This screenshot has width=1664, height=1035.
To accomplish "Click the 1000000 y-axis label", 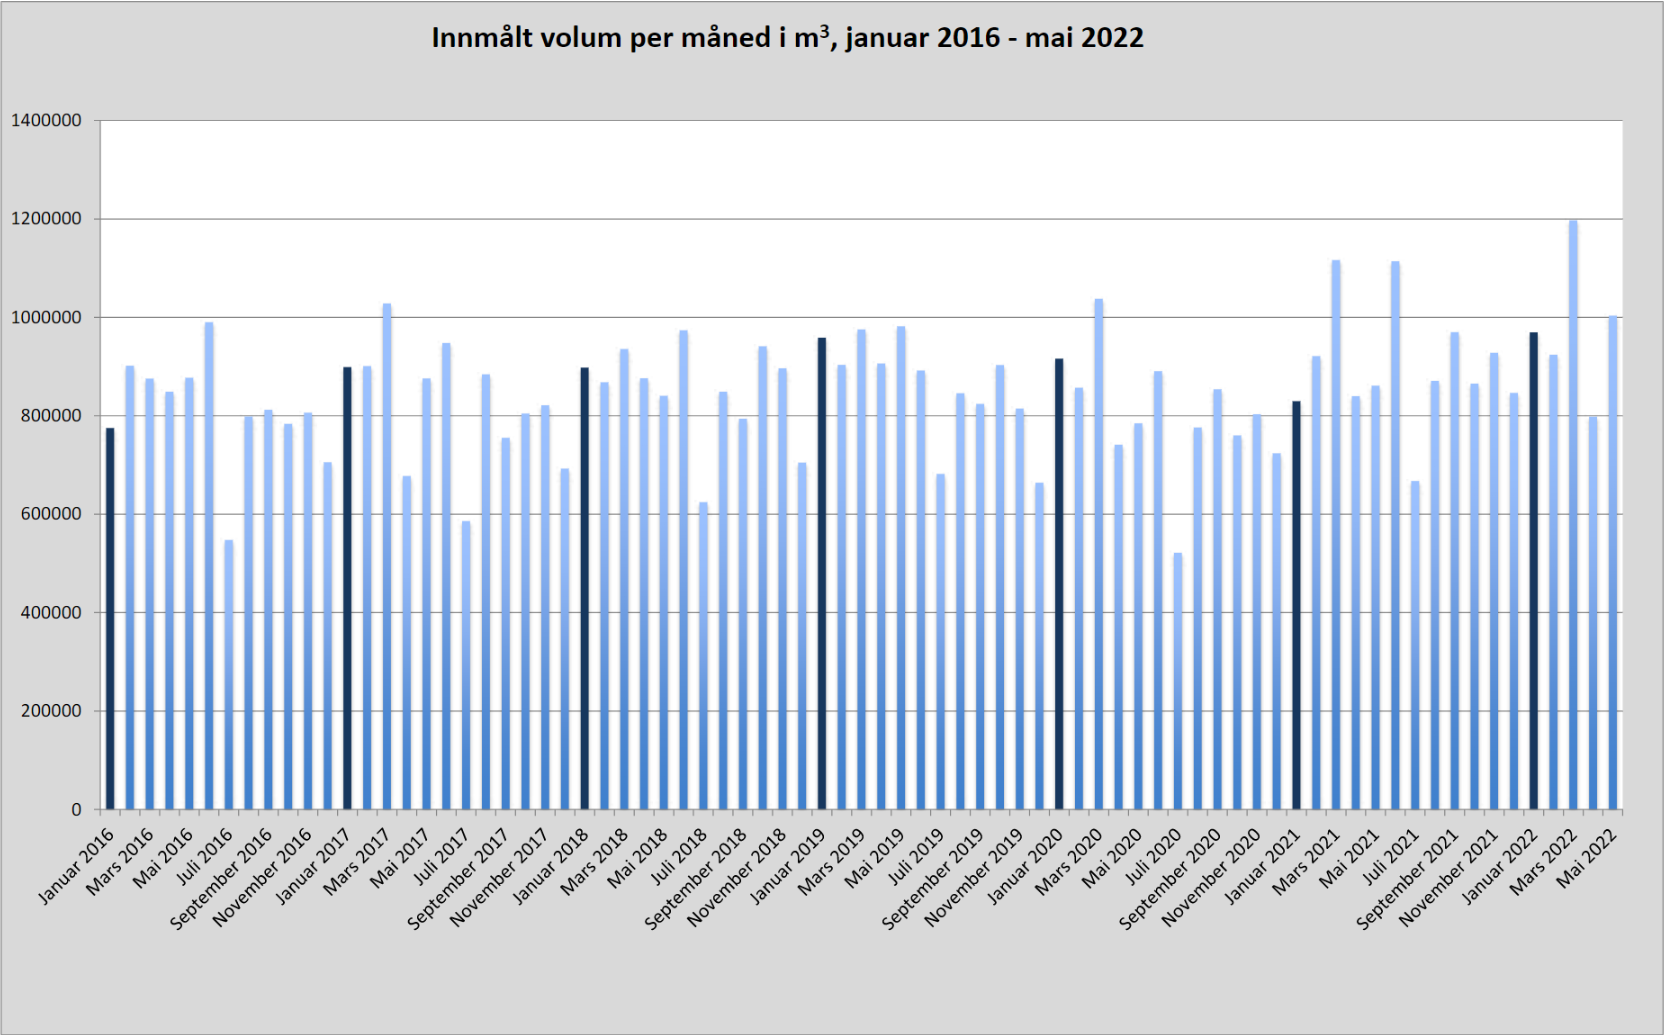I will click(x=46, y=318).
